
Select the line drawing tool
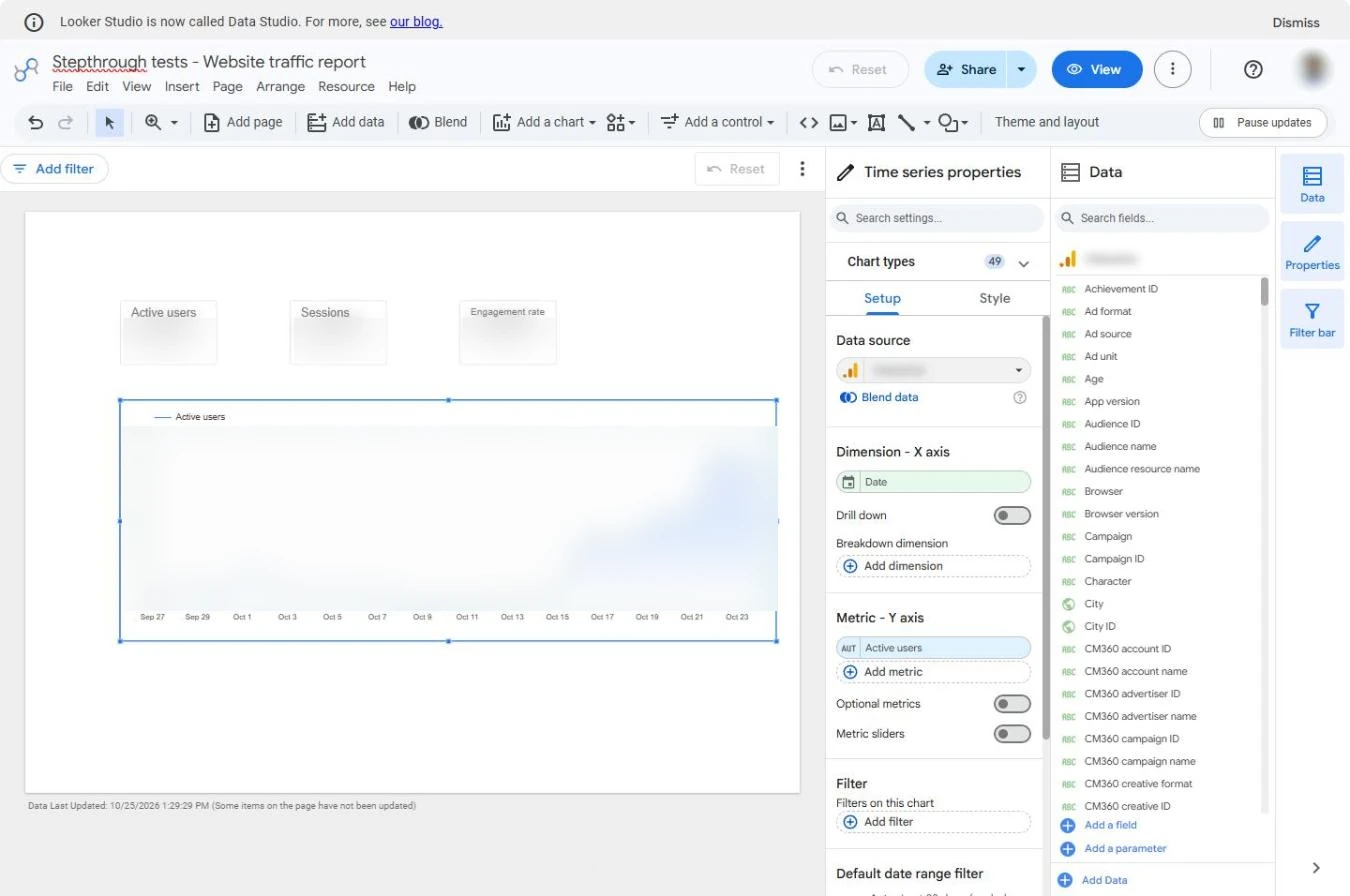point(906,122)
